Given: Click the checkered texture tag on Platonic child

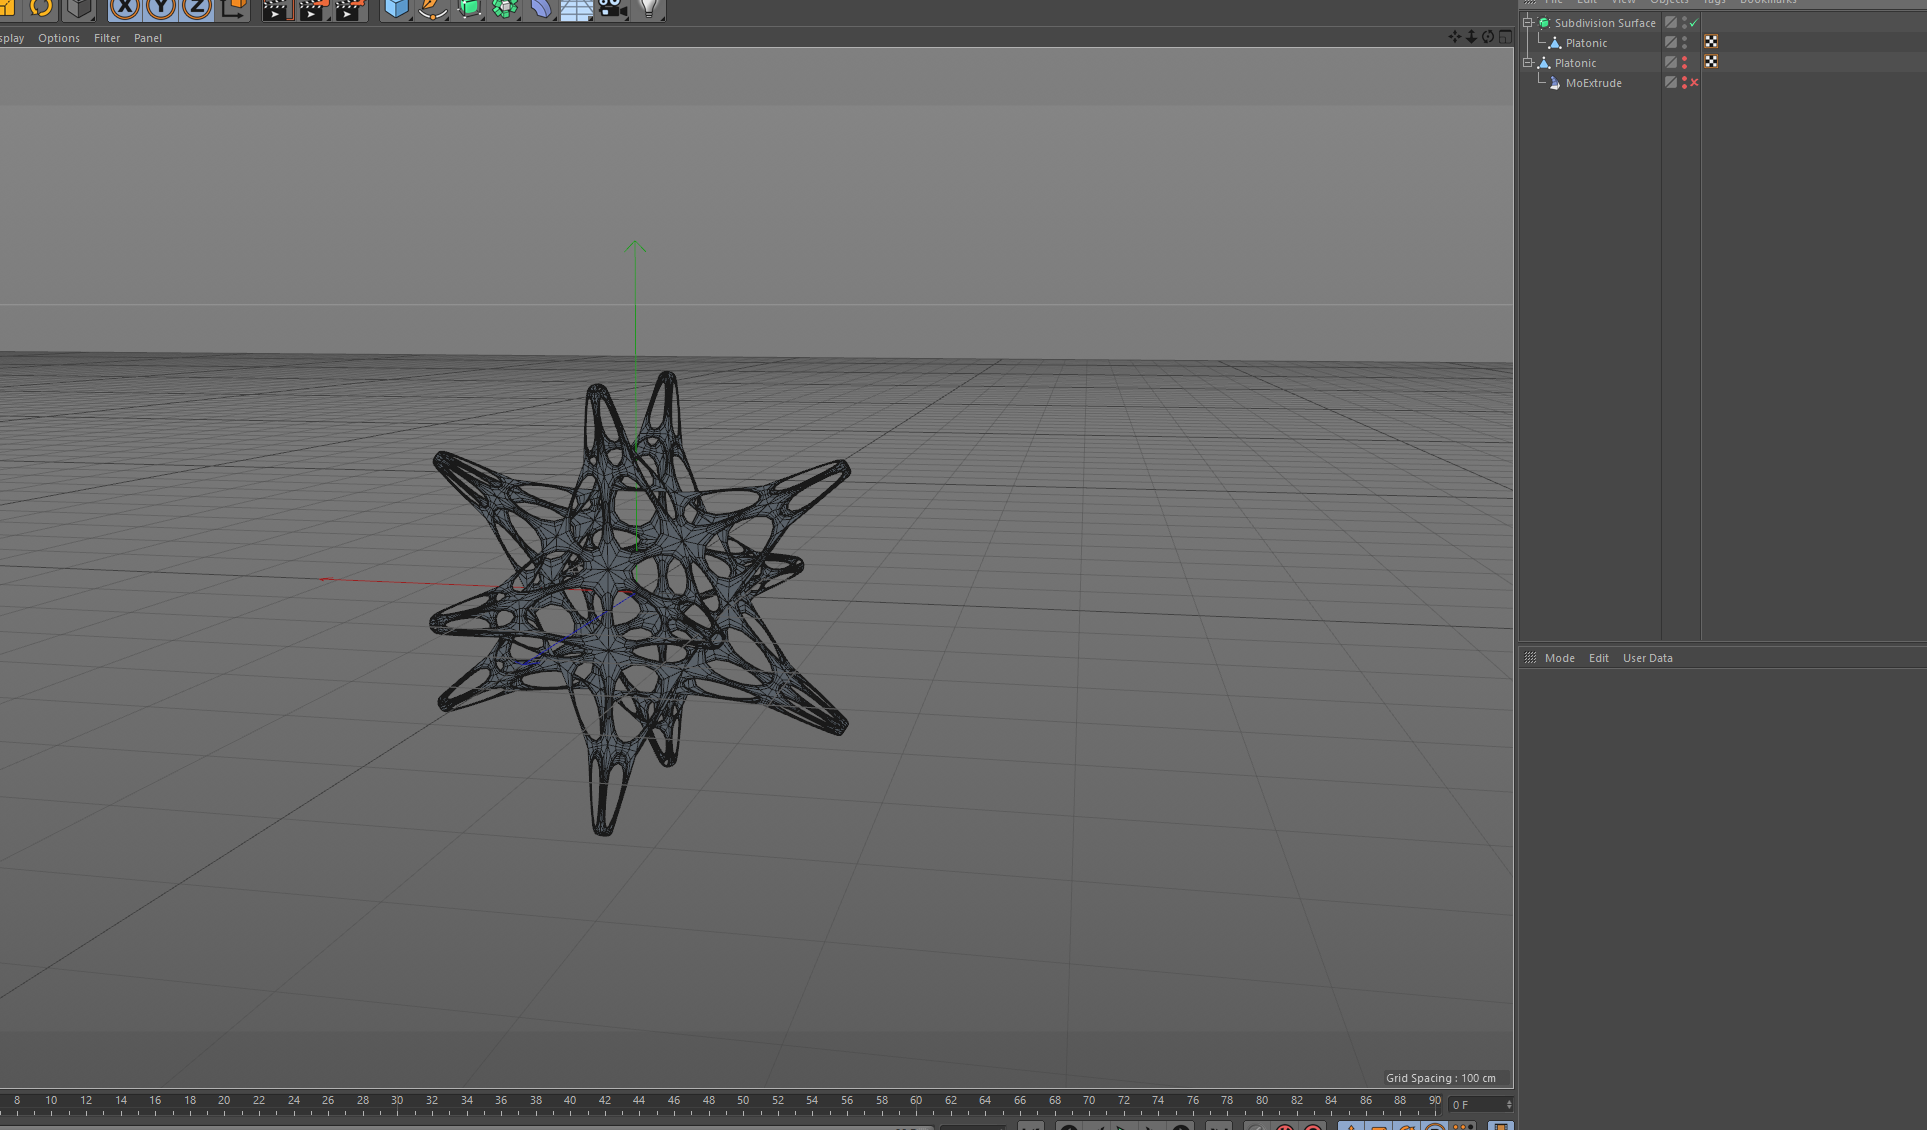Looking at the screenshot, I should (1711, 42).
